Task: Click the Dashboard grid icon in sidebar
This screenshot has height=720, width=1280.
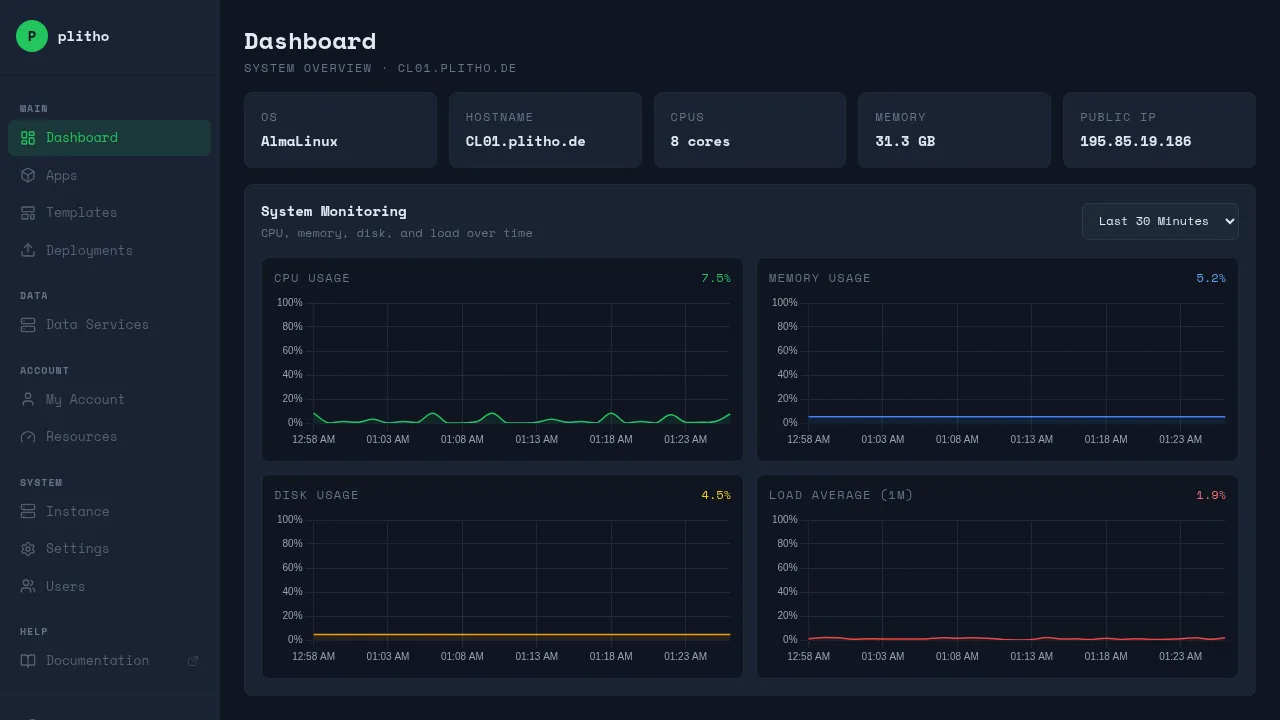Action: (28, 138)
